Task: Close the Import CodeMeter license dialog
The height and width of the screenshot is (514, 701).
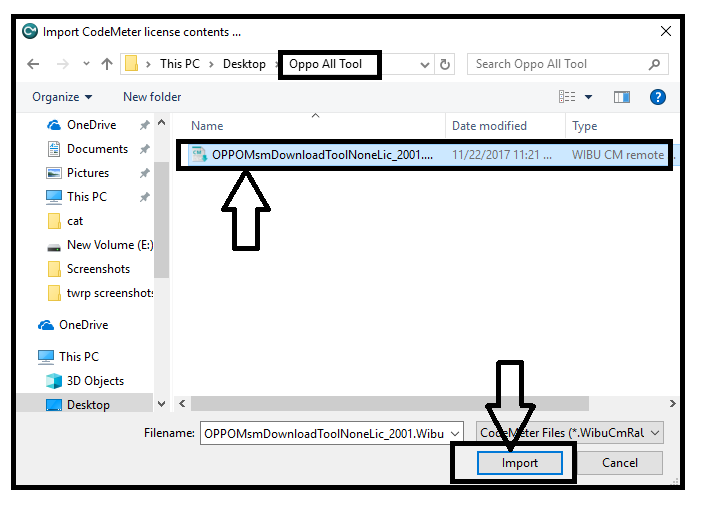Action: pyautogui.click(x=666, y=31)
